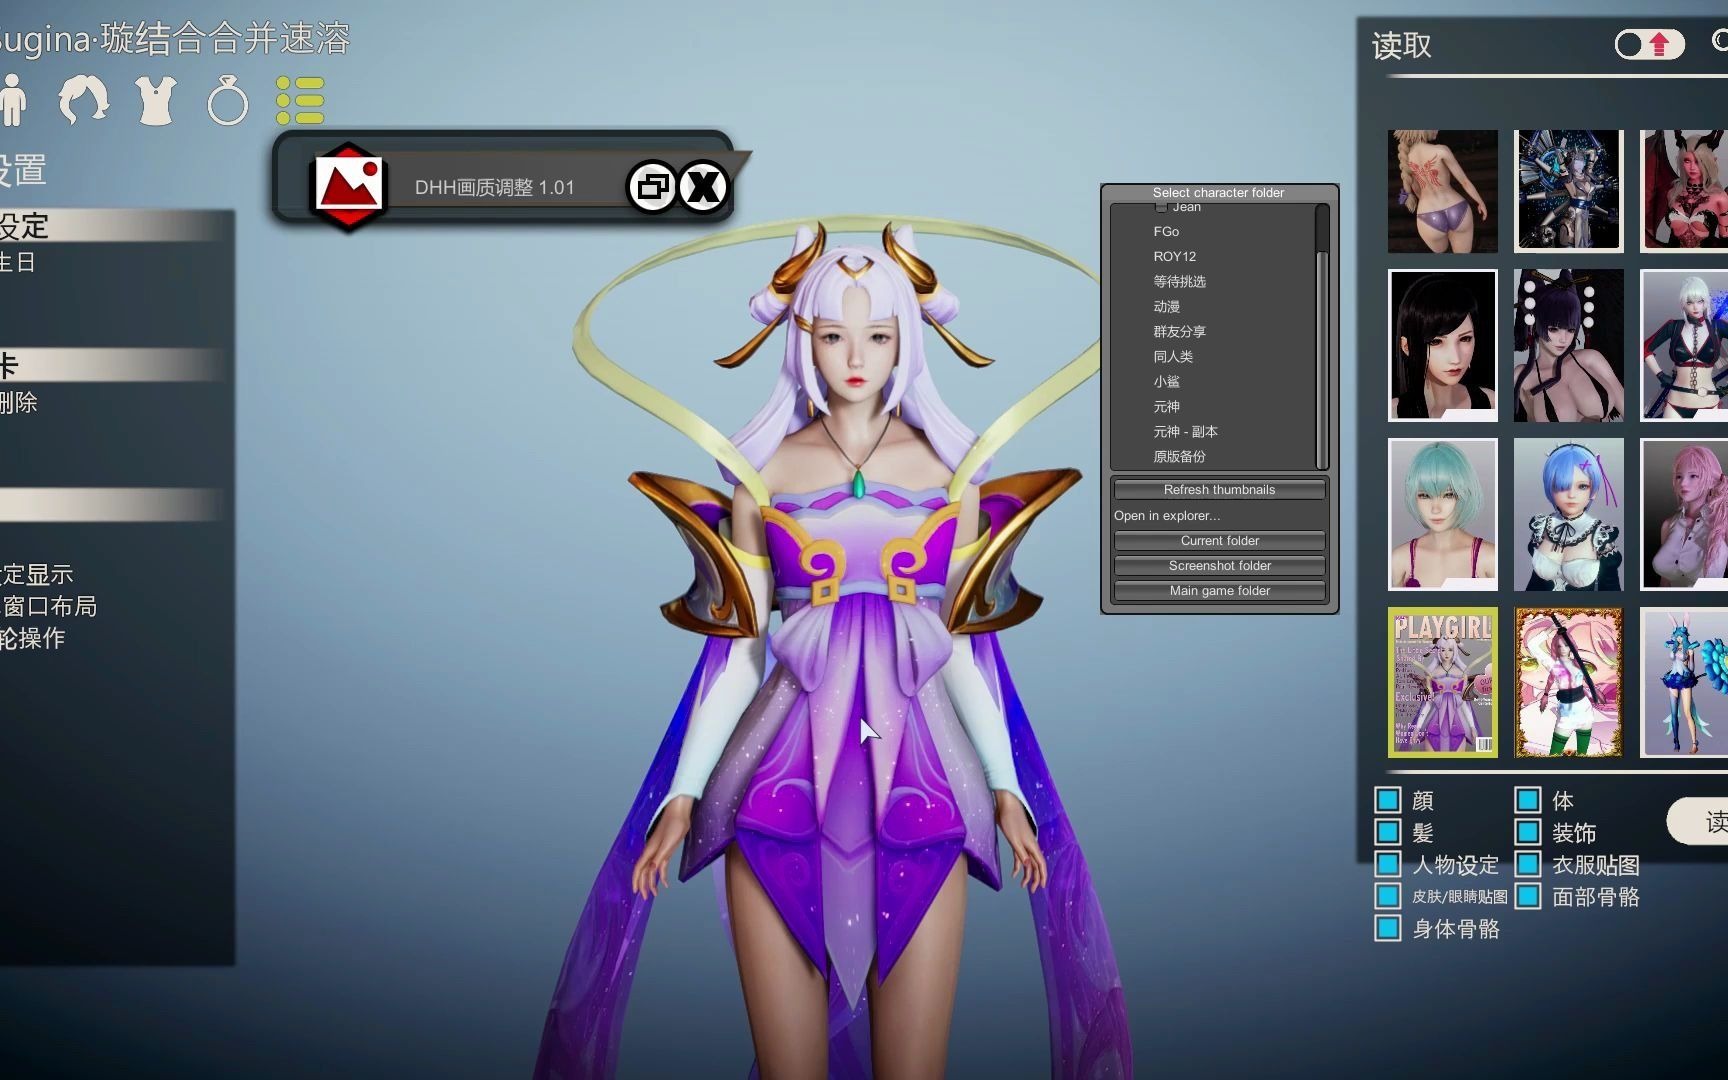Select the pink-haired office card

click(1684, 514)
